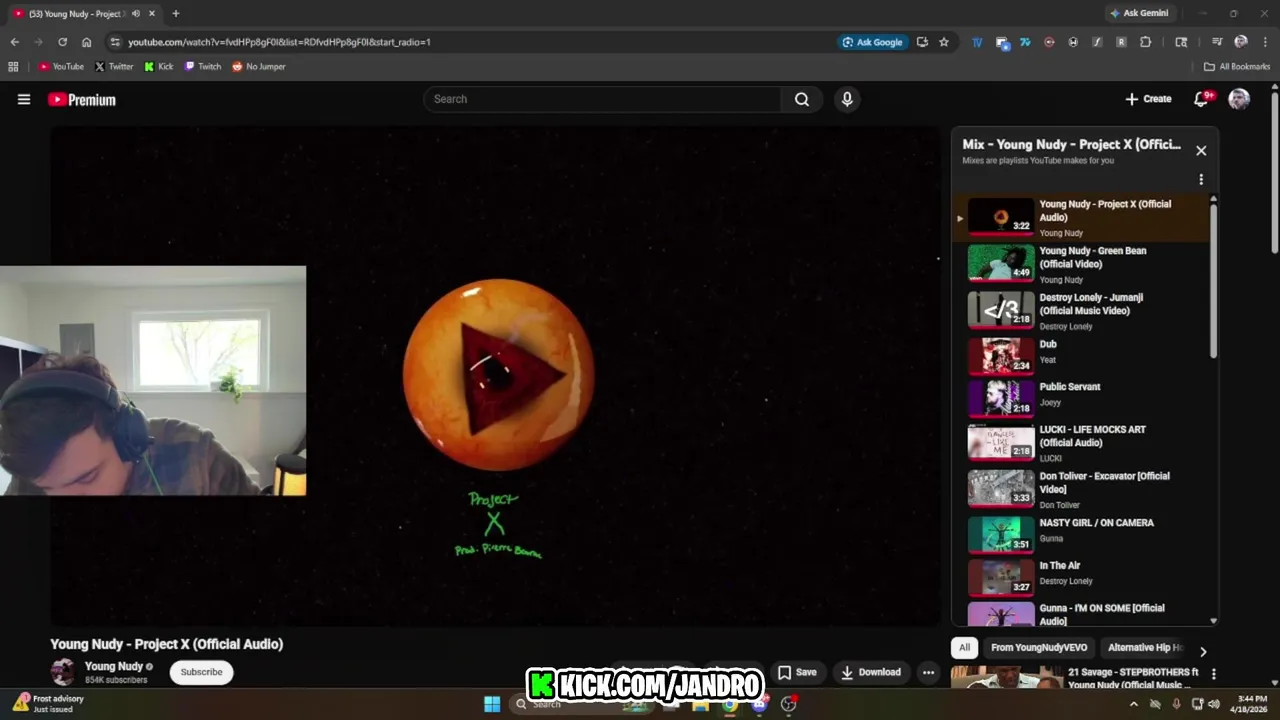
Task: Open Windows Start menu
Action: [492, 704]
